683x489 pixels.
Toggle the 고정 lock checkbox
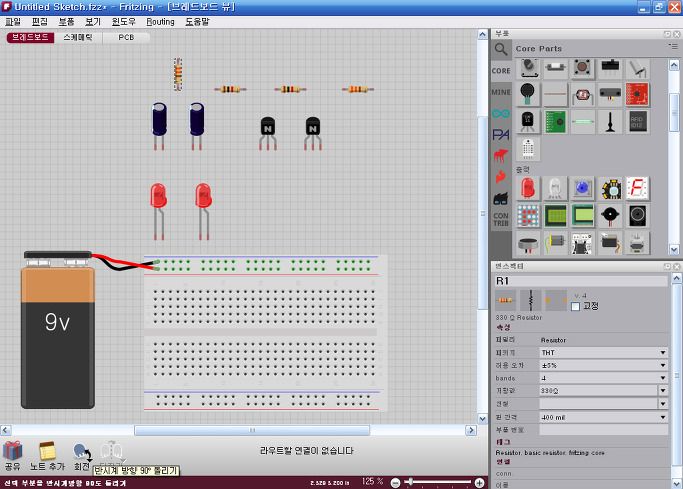575,307
